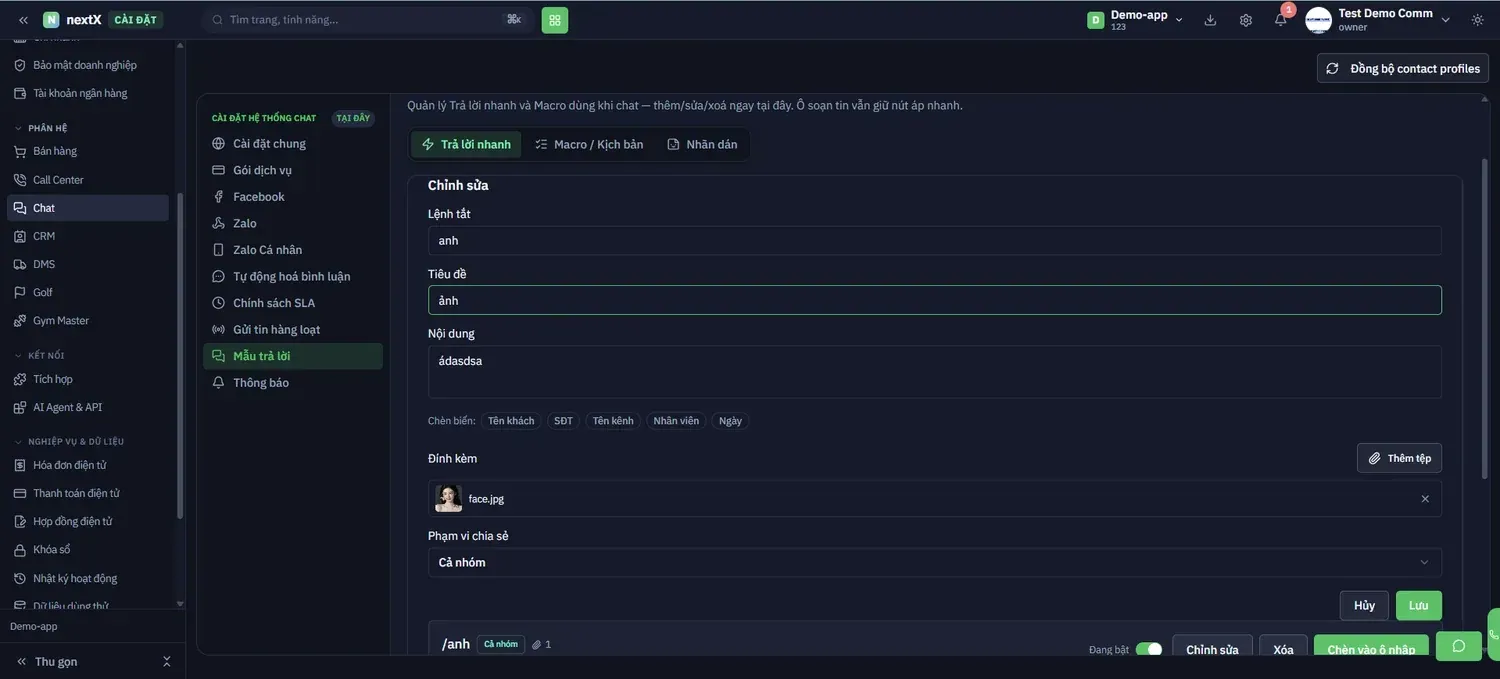Expand the Phạm vi chia sẻ dropdown
The image size is (1500, 679).
[x=935, y=562]
